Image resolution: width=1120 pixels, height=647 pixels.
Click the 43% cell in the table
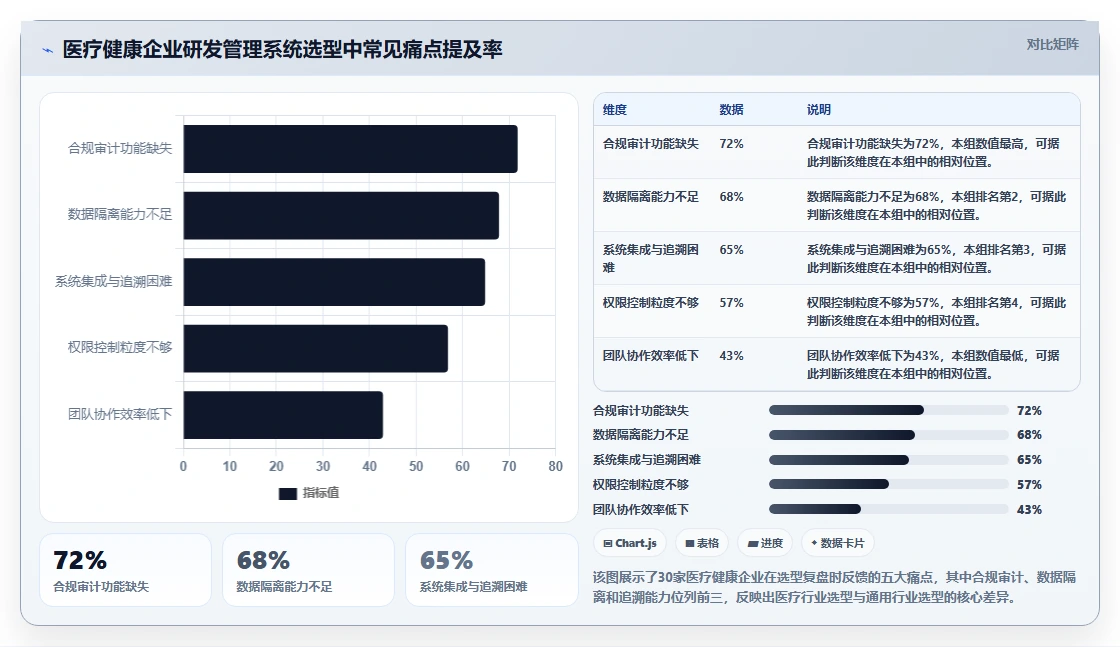(x=731, y=356)
